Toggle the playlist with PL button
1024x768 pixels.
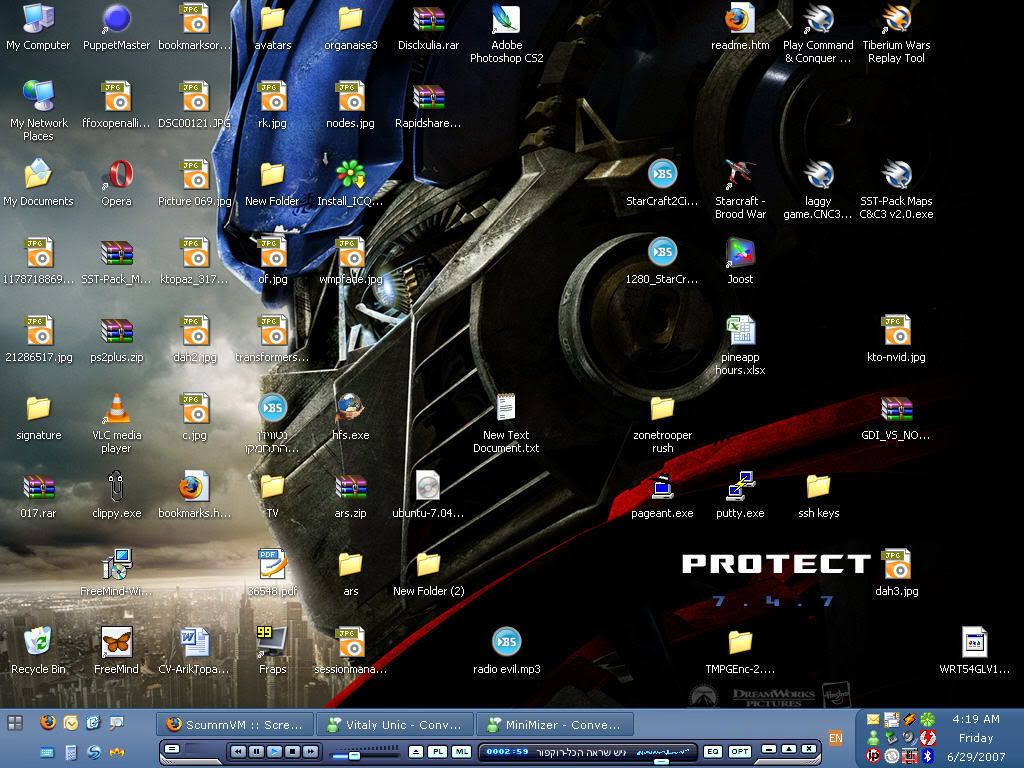point(438,752)
